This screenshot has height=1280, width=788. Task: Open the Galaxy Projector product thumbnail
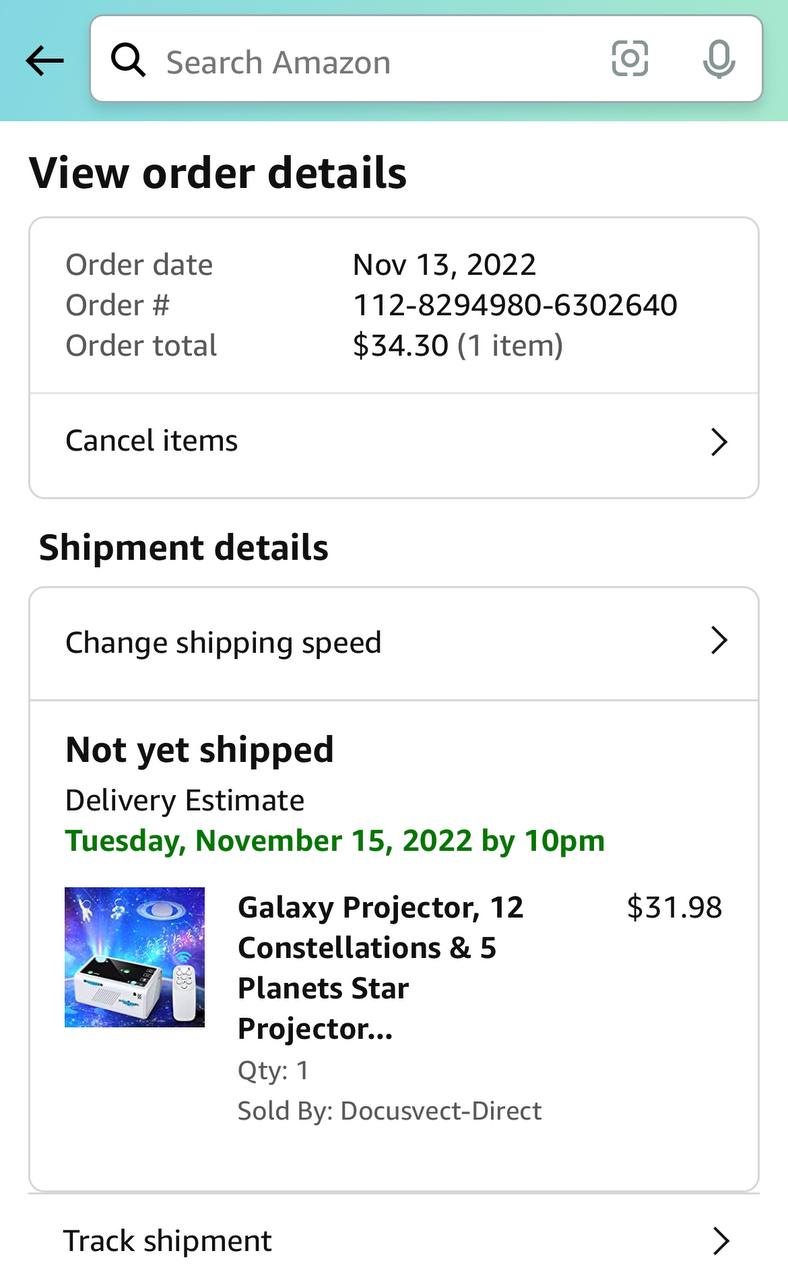[x=135, y=957]
